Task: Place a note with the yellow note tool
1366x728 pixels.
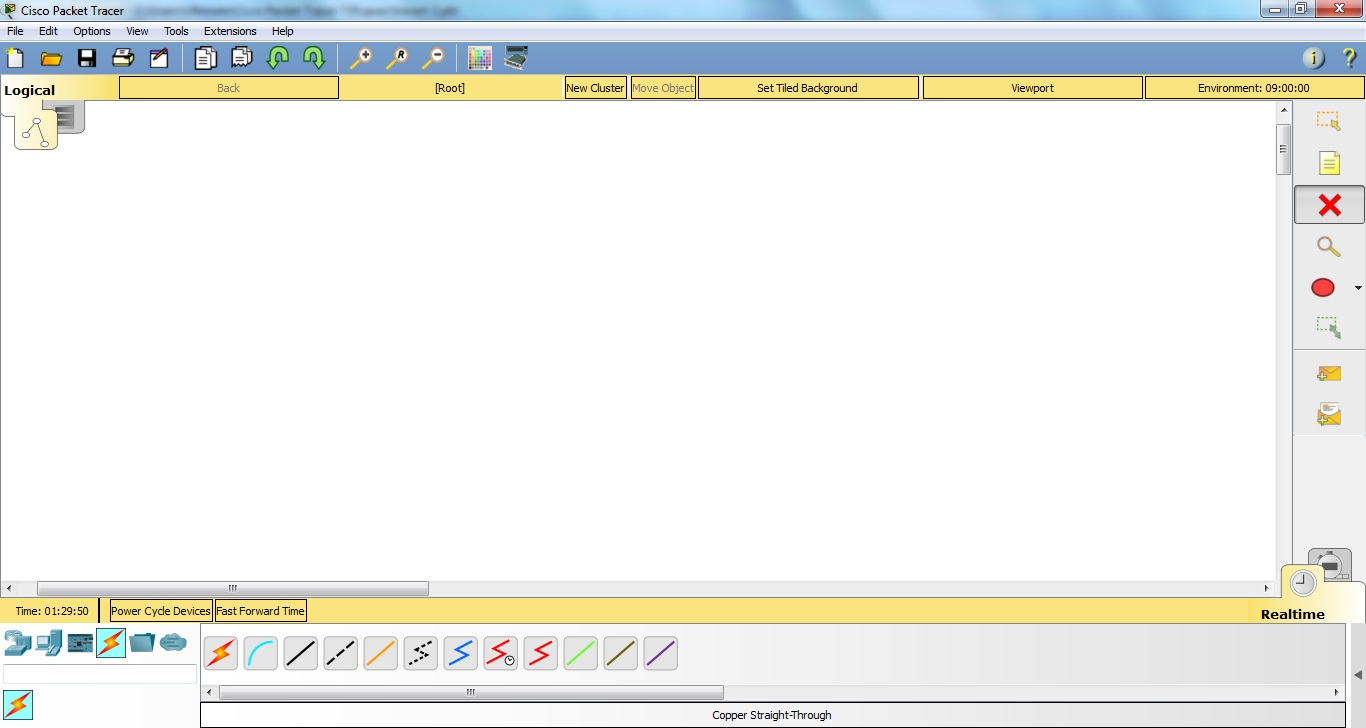Action: pyautogui.click(x=1329, y=163)
